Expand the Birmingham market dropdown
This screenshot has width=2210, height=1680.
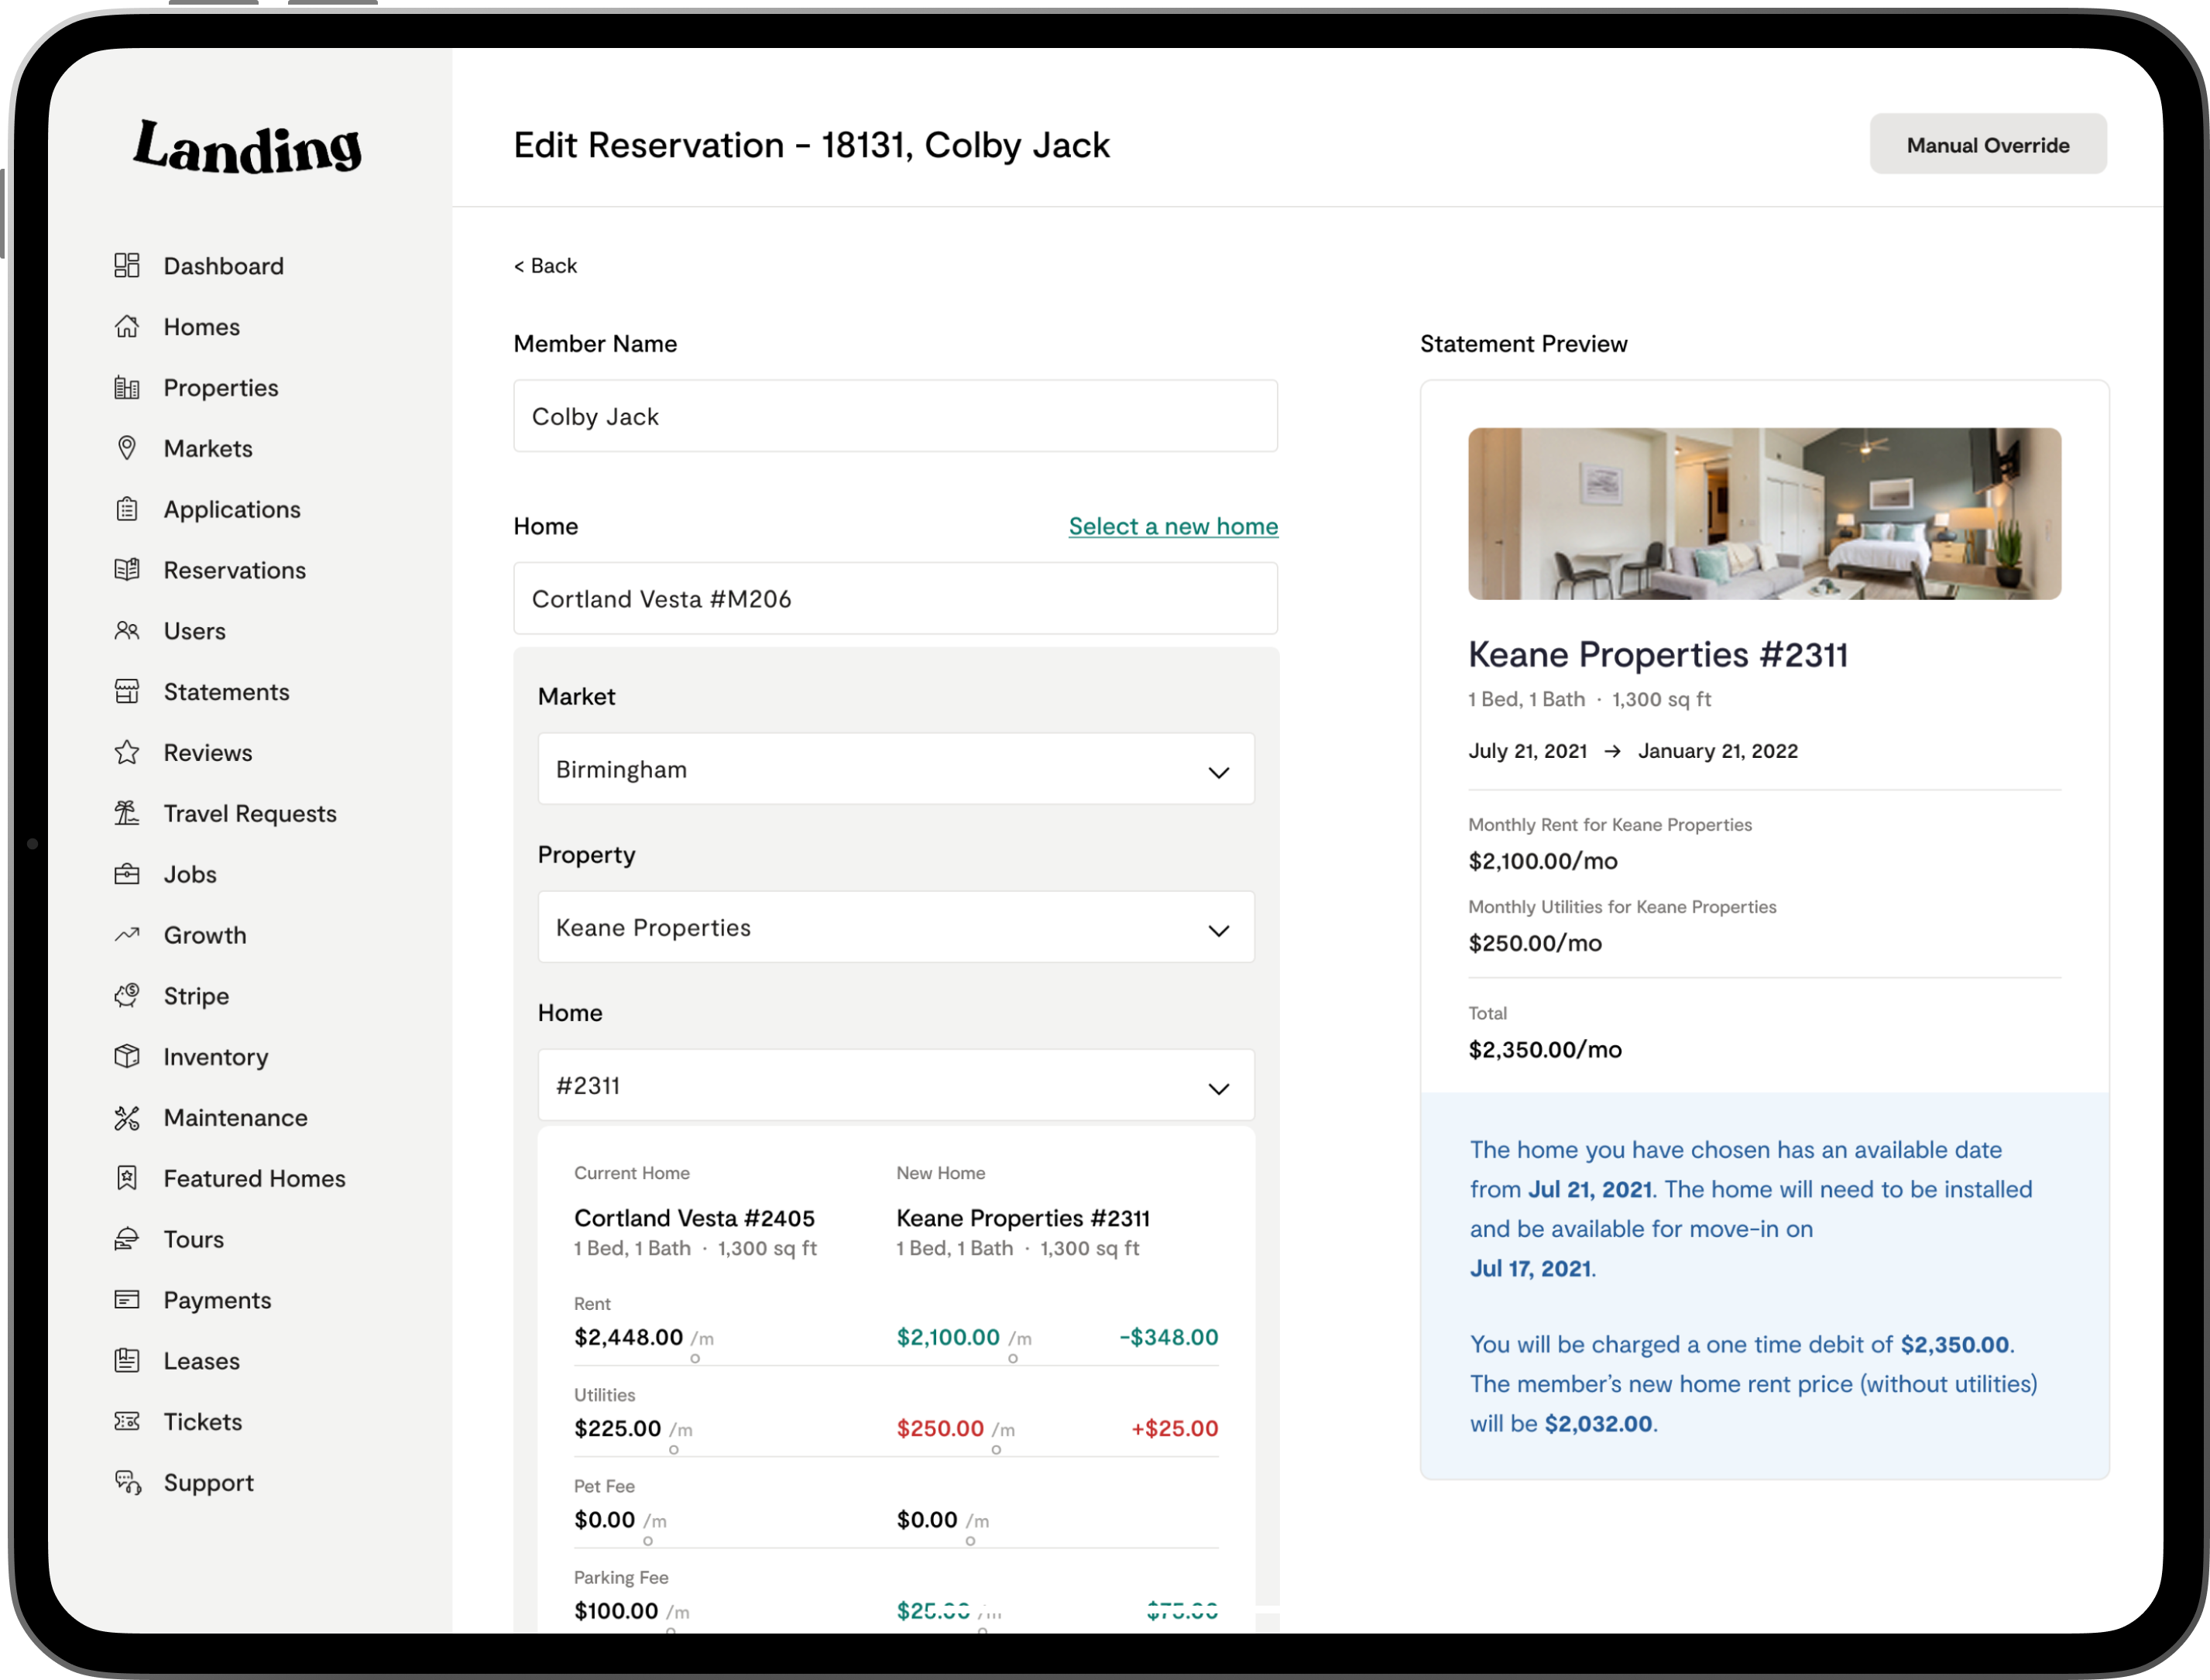[895, 769]
